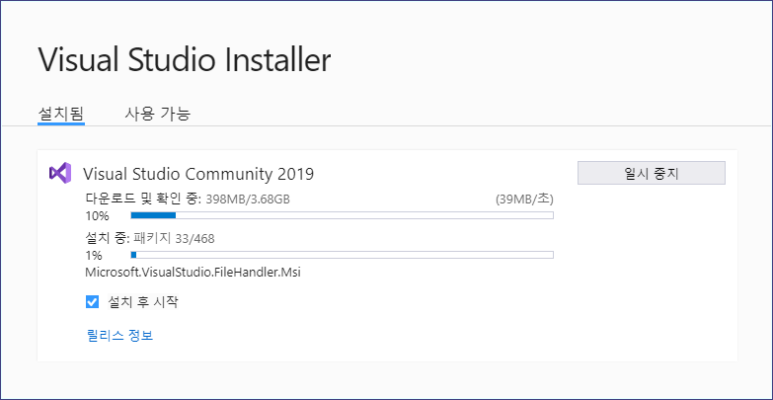Click the Visual Studio purple logo icon

tap(60, 173)
